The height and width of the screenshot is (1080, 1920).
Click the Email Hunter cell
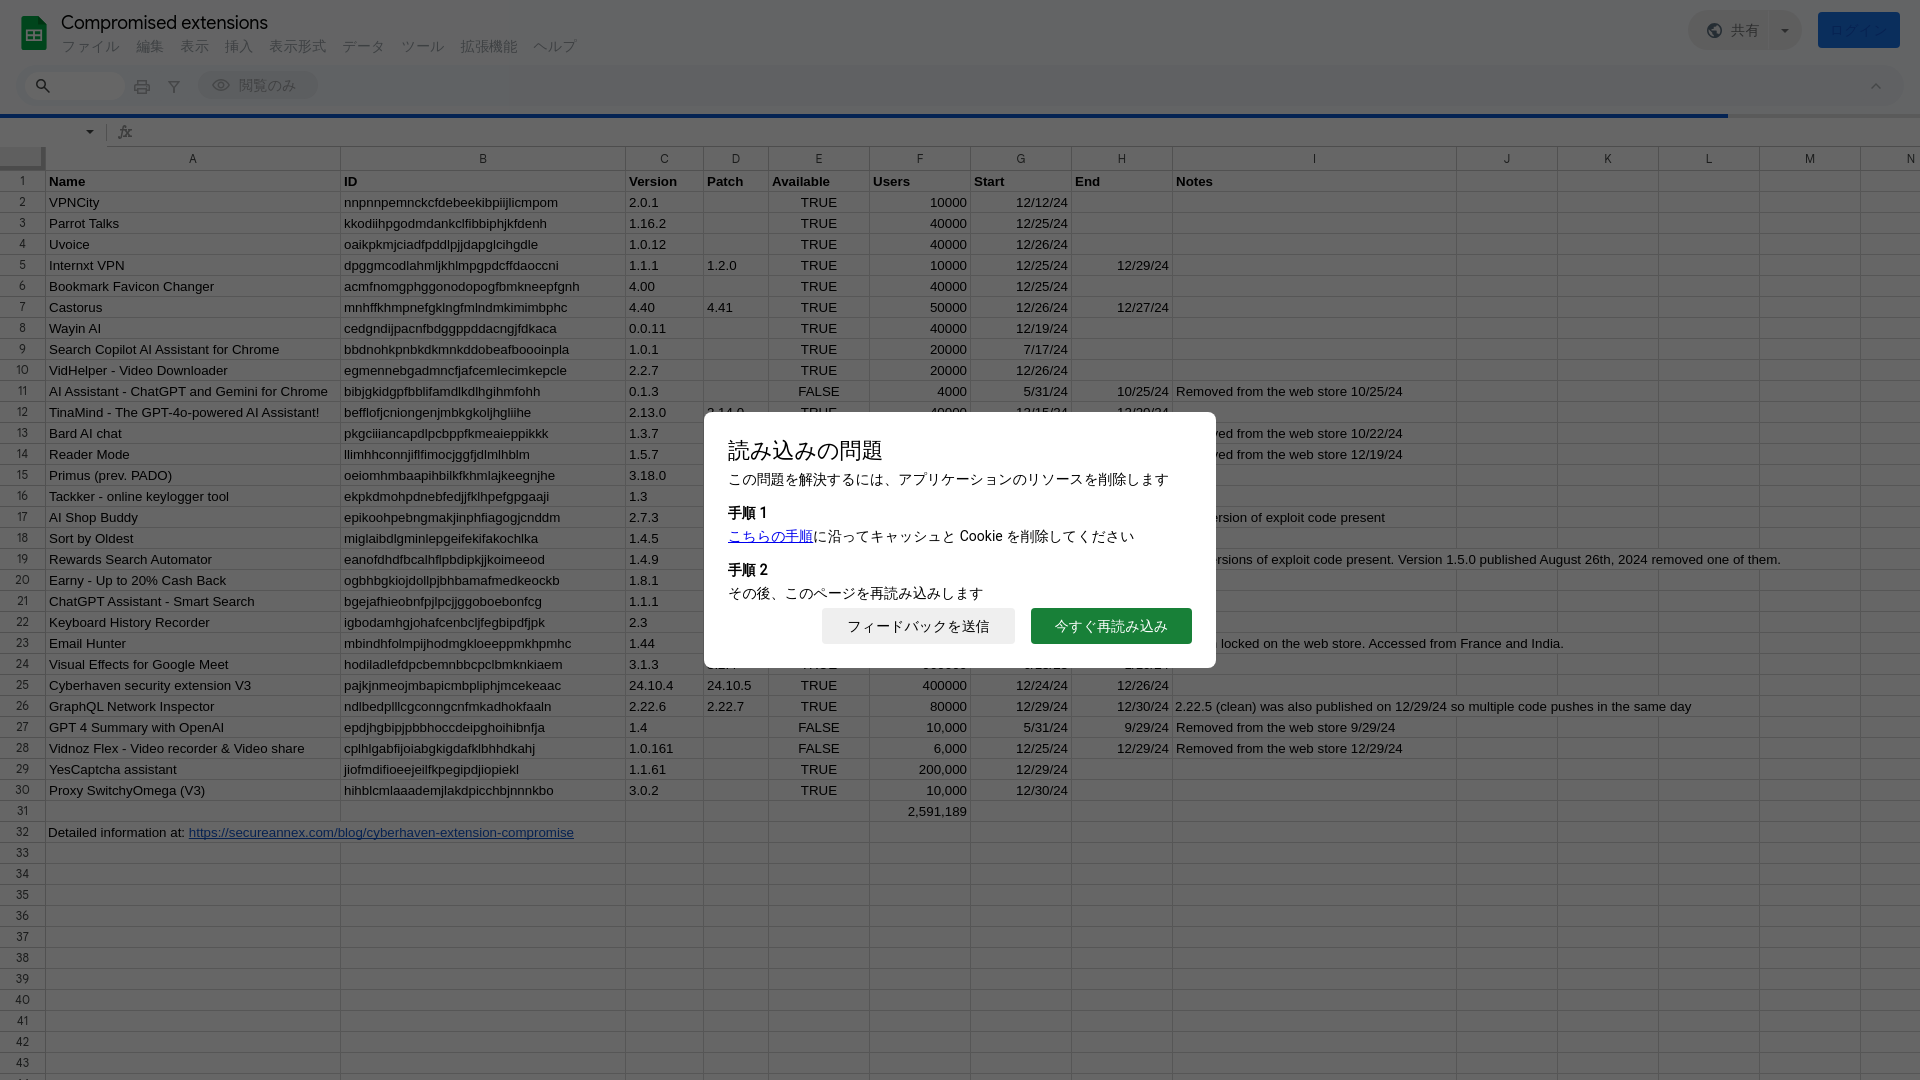coord(193,644)
